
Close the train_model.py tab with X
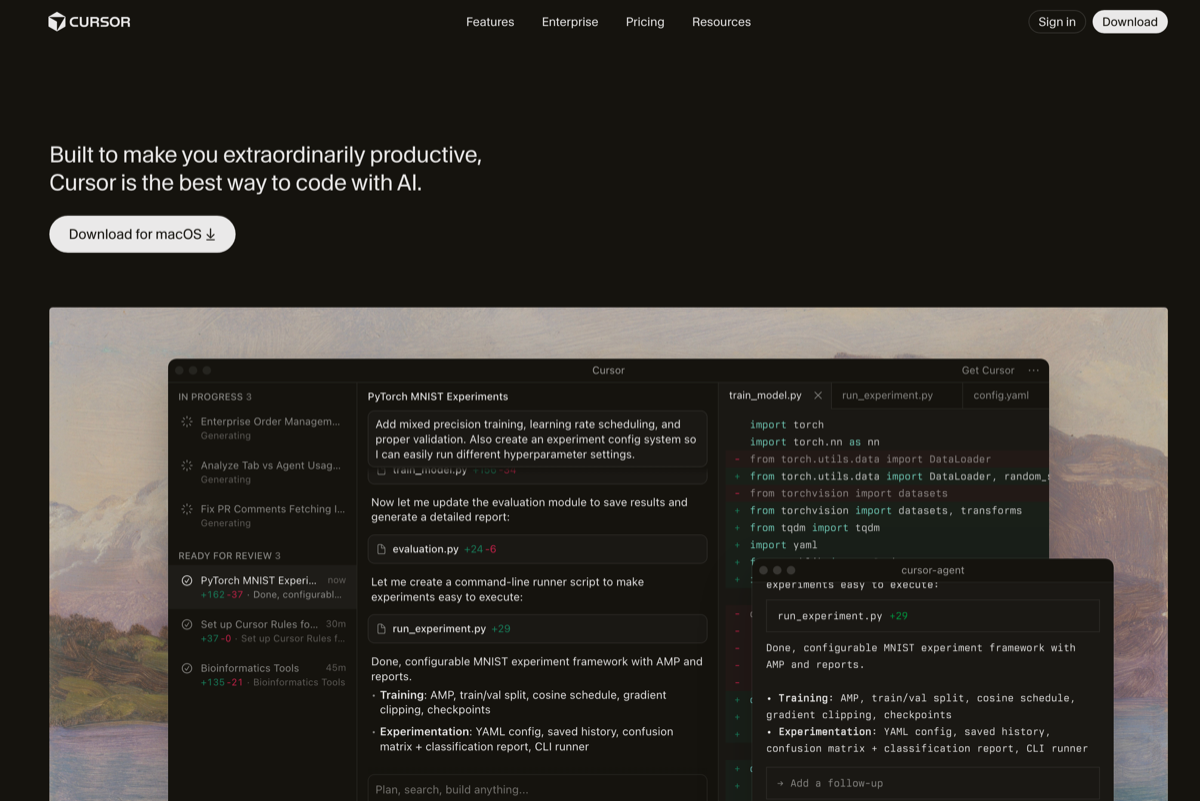click(x=818, y=396)
